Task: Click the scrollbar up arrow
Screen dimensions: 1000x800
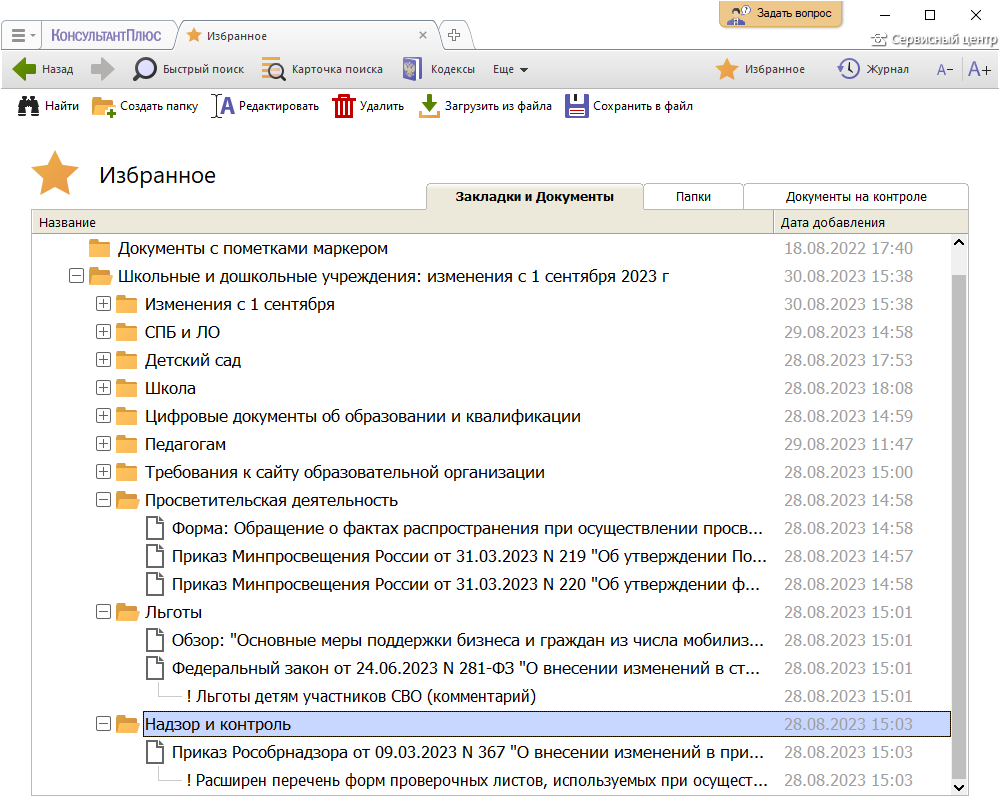Action: click(x=959, y=243)
